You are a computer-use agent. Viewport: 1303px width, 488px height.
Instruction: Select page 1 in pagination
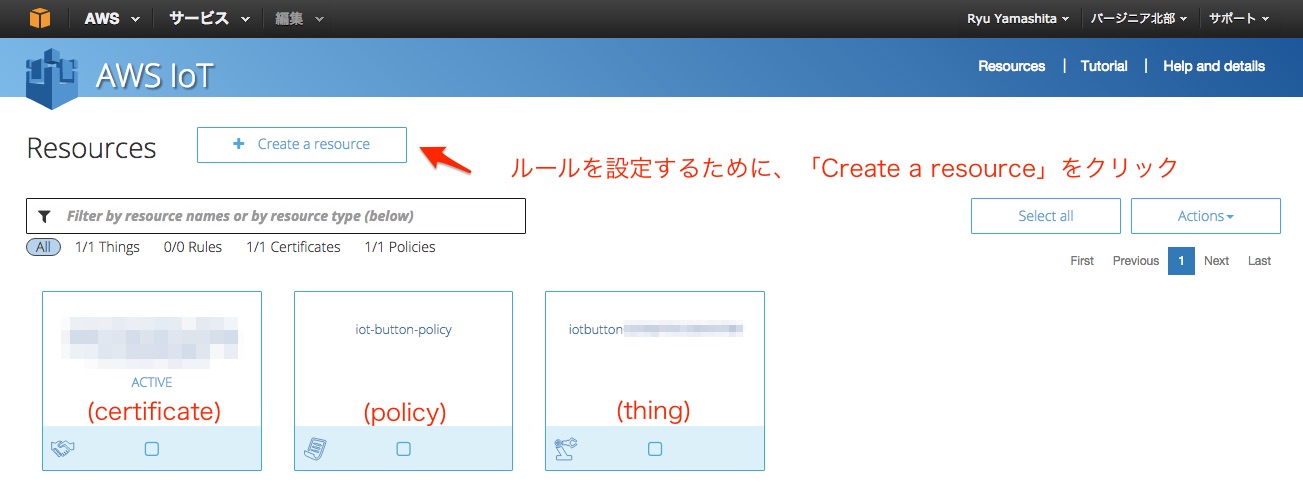[1181, 261]
